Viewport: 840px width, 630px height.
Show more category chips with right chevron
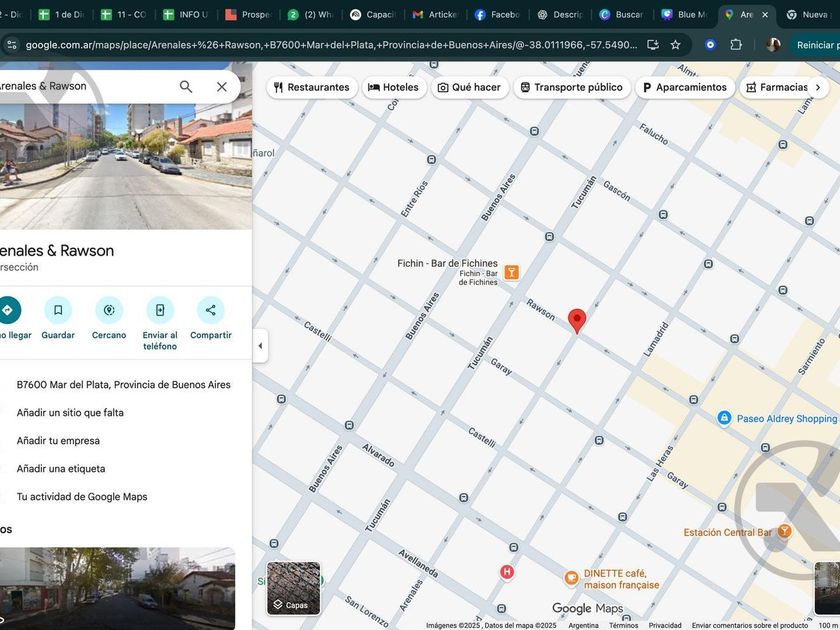click(818, 87)
